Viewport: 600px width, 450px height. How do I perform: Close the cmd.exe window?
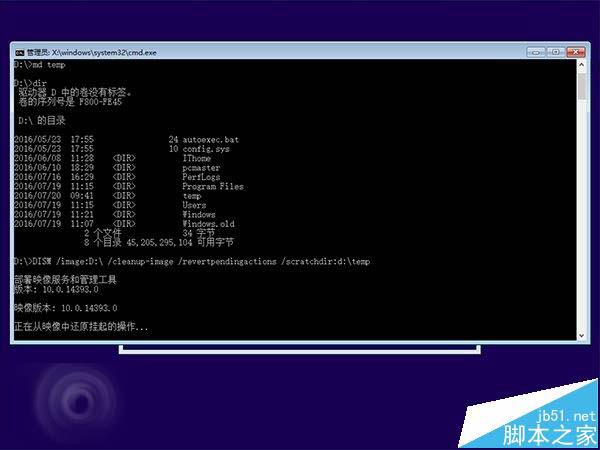576,52
